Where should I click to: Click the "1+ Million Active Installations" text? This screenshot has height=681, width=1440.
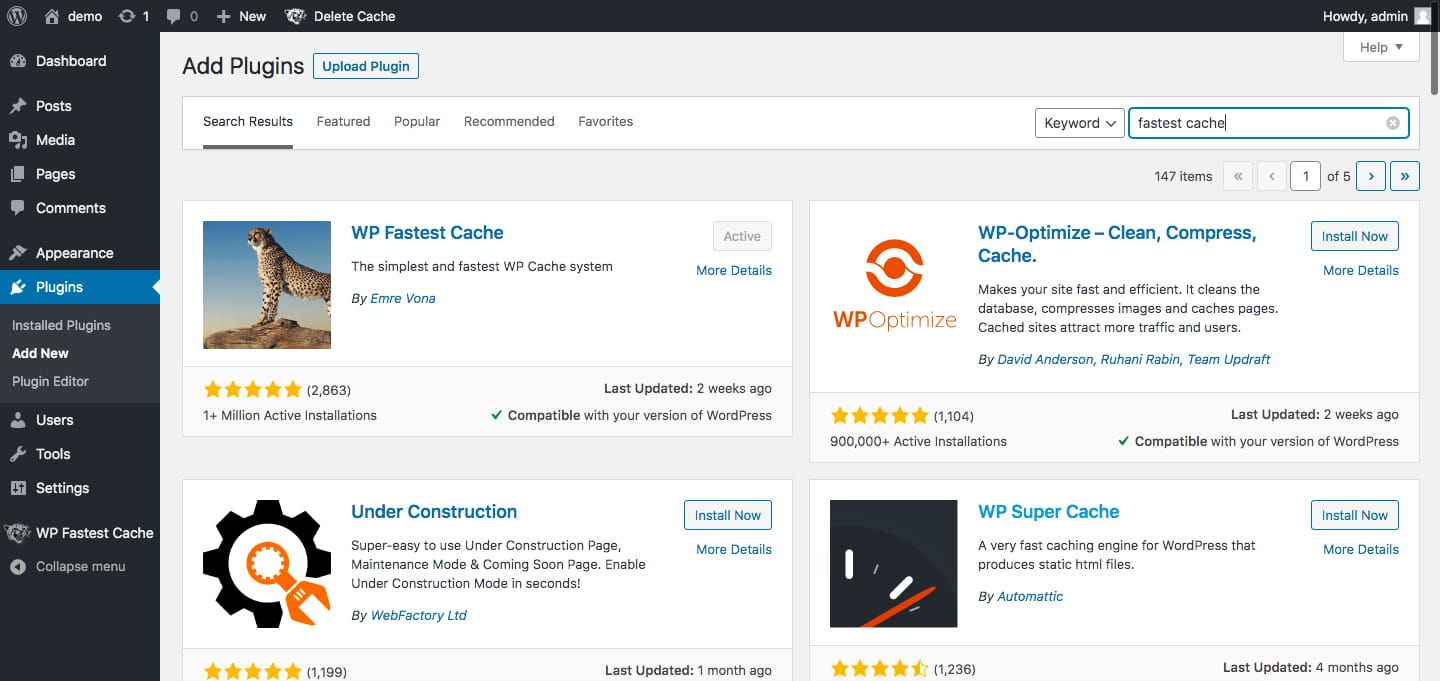click(x=290, y=415)
